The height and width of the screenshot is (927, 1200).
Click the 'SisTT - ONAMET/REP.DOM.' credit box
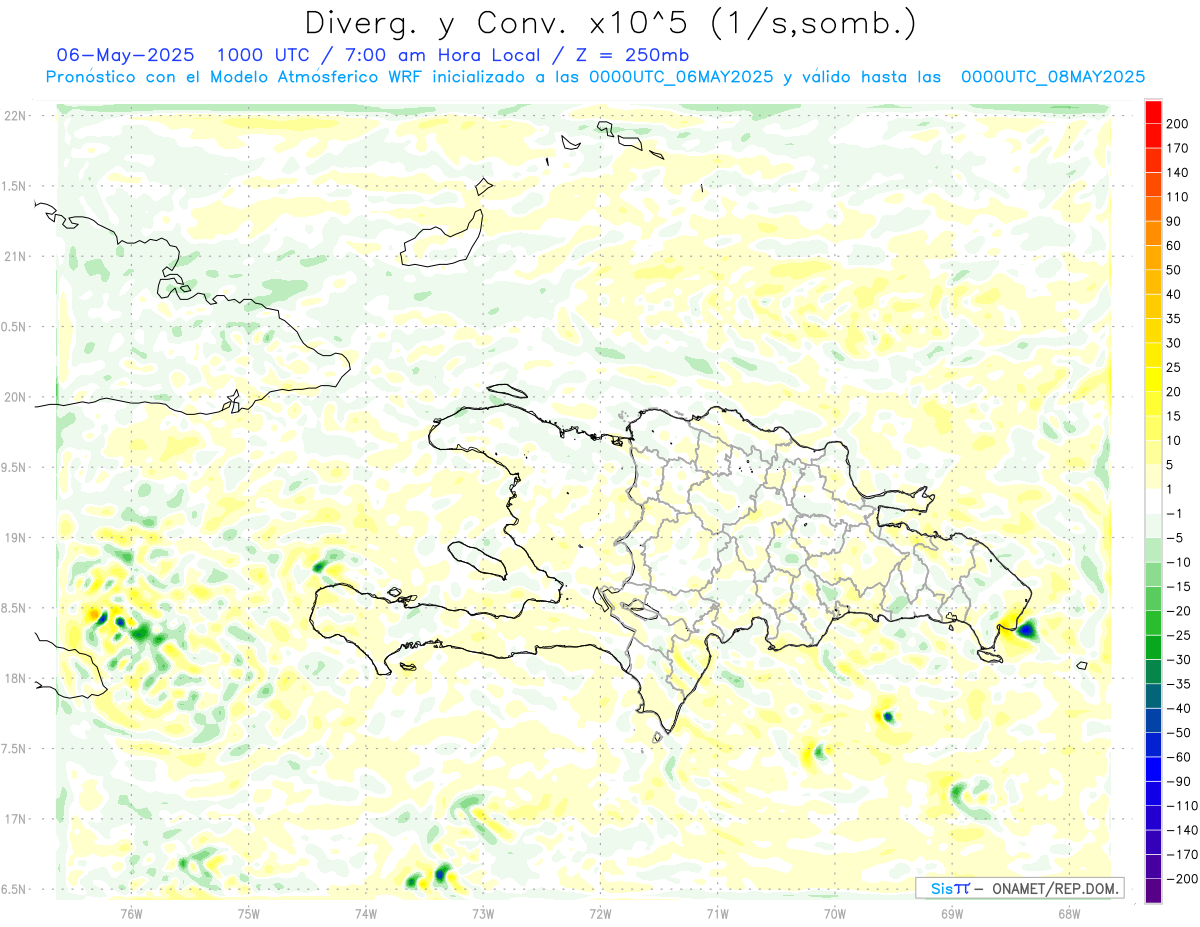[1020, 888]
